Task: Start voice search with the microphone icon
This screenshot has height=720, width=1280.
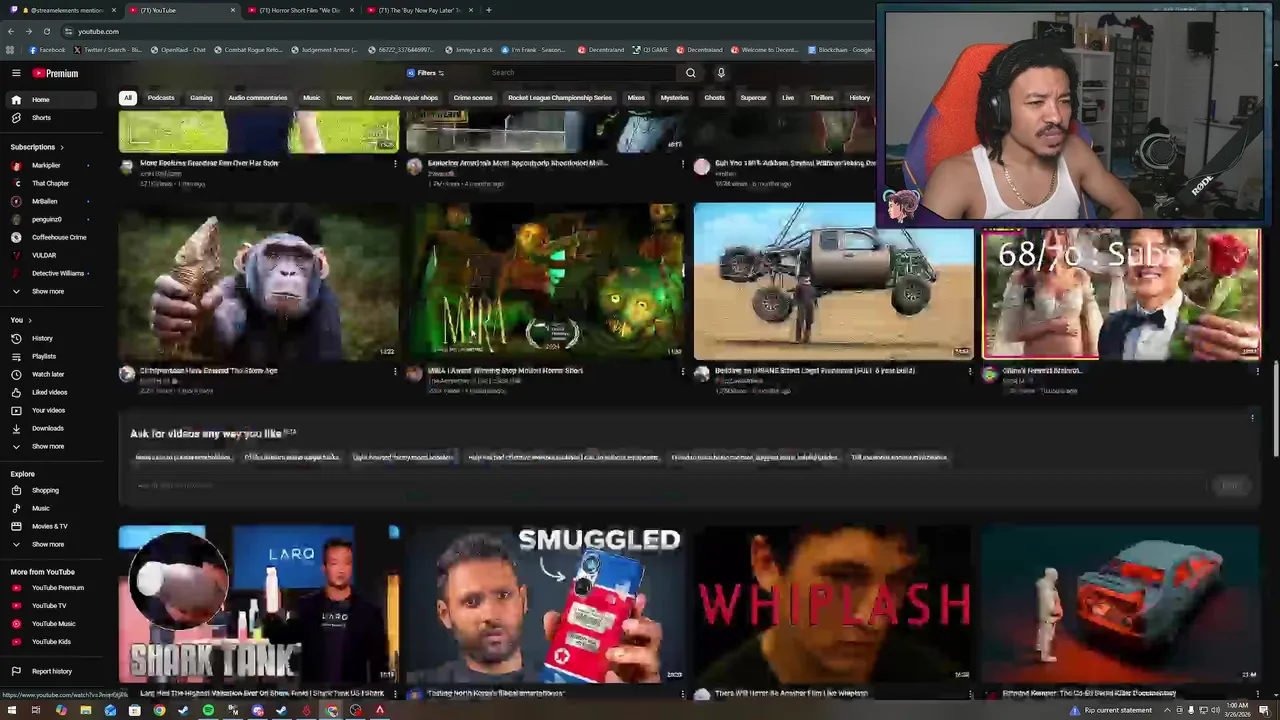Action: pyautogui.click(x=721, y=73)
